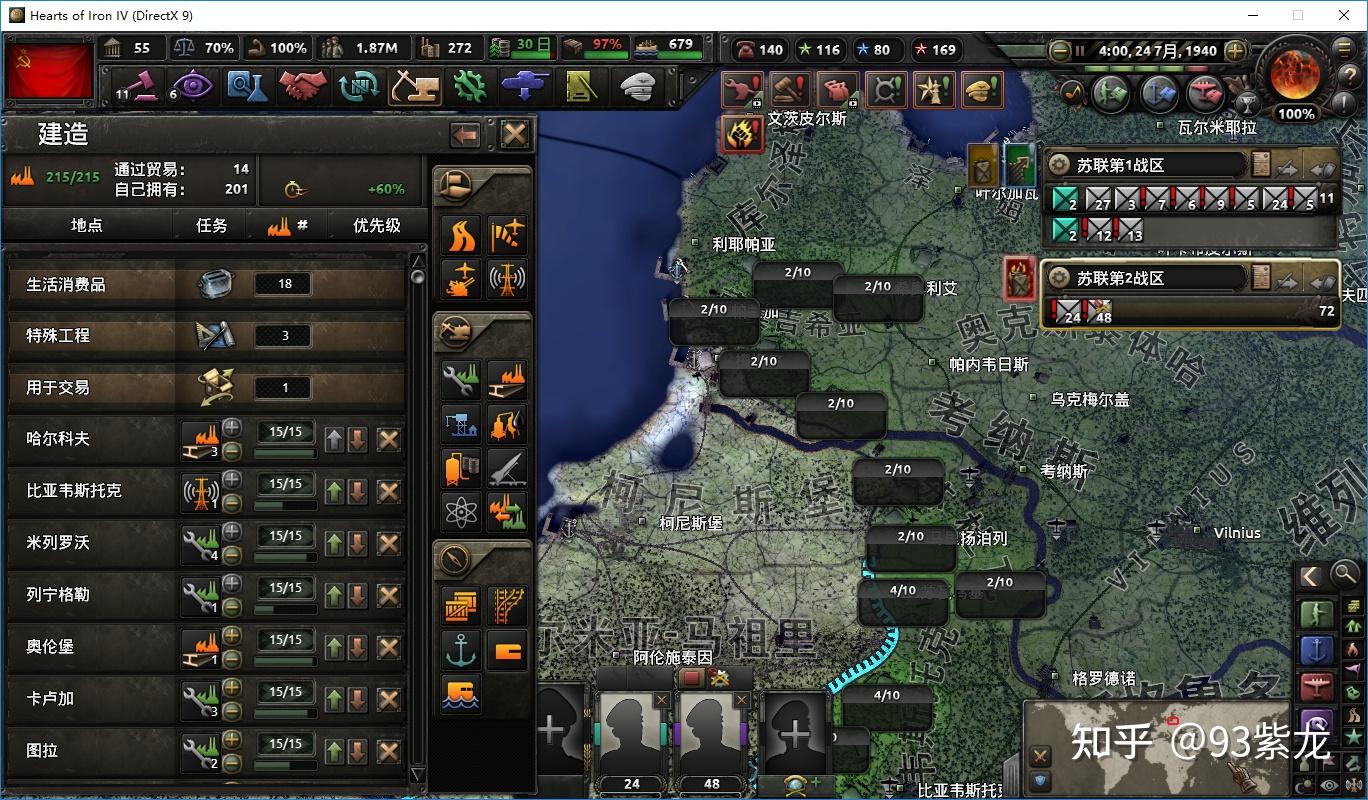This screenshot has height=800, width=1368.
Task: Open the red gavel alert icon
Action: coord(791,90)
